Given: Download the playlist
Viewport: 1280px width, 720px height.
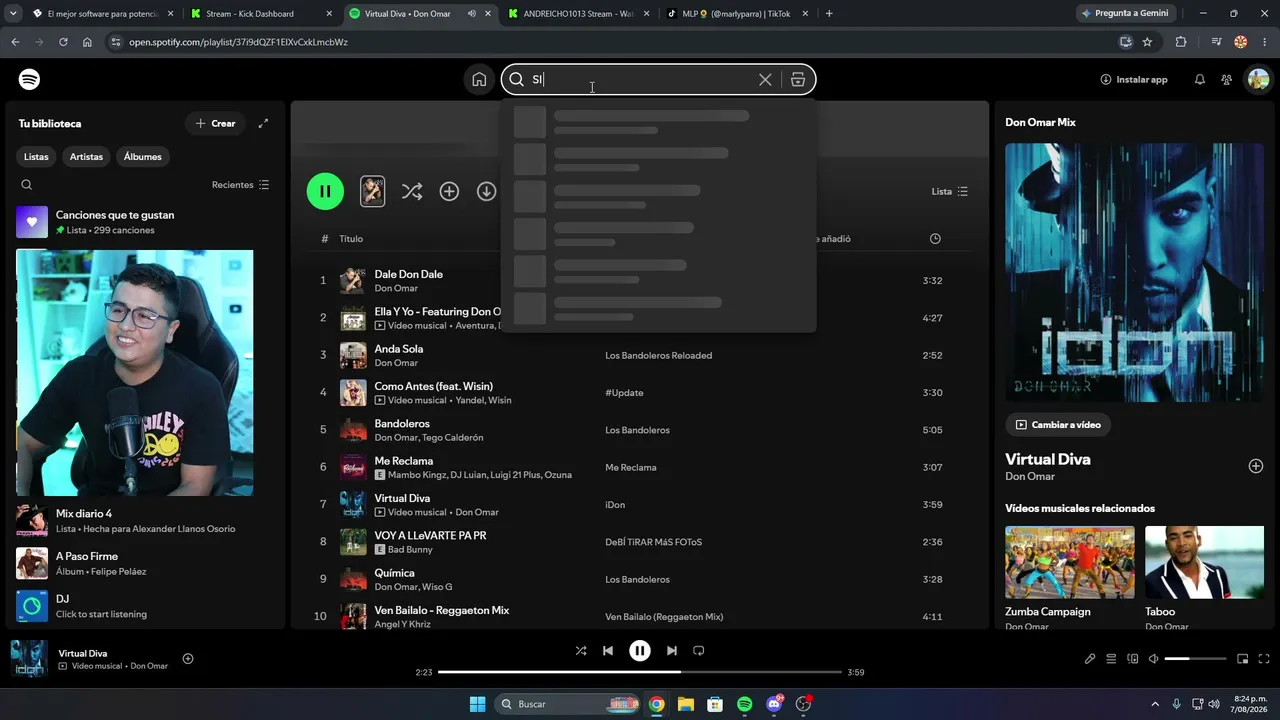Looking at the screenshot, I should [486, 191].
